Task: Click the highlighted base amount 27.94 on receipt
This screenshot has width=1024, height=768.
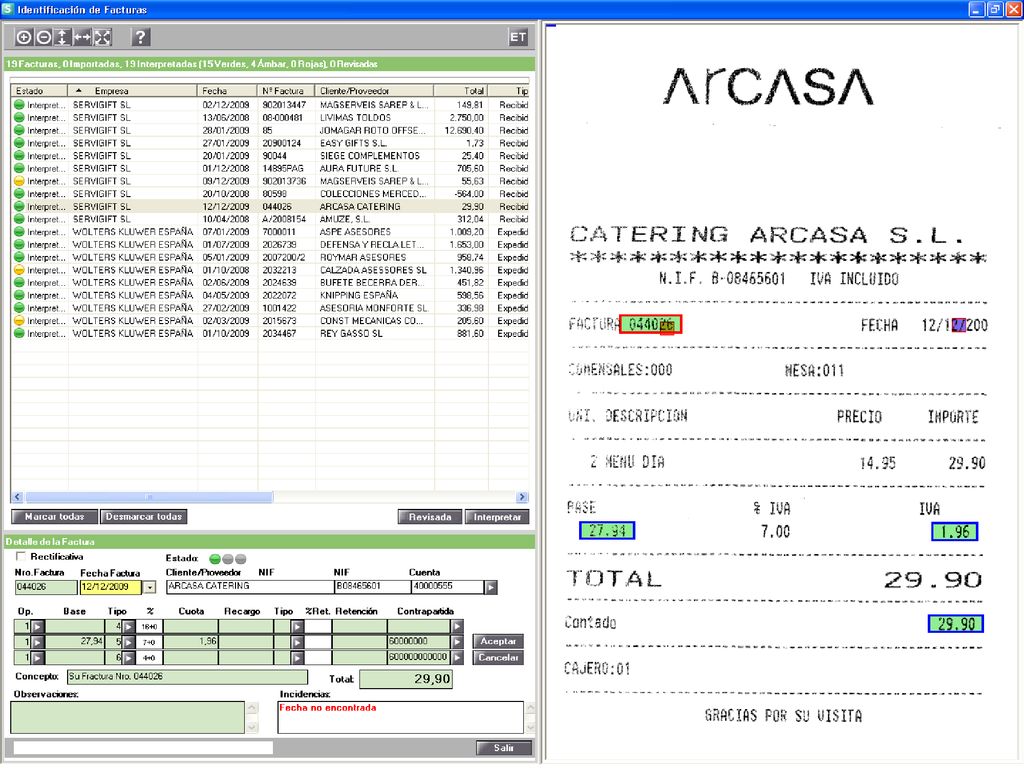Action: pos(607,531)
